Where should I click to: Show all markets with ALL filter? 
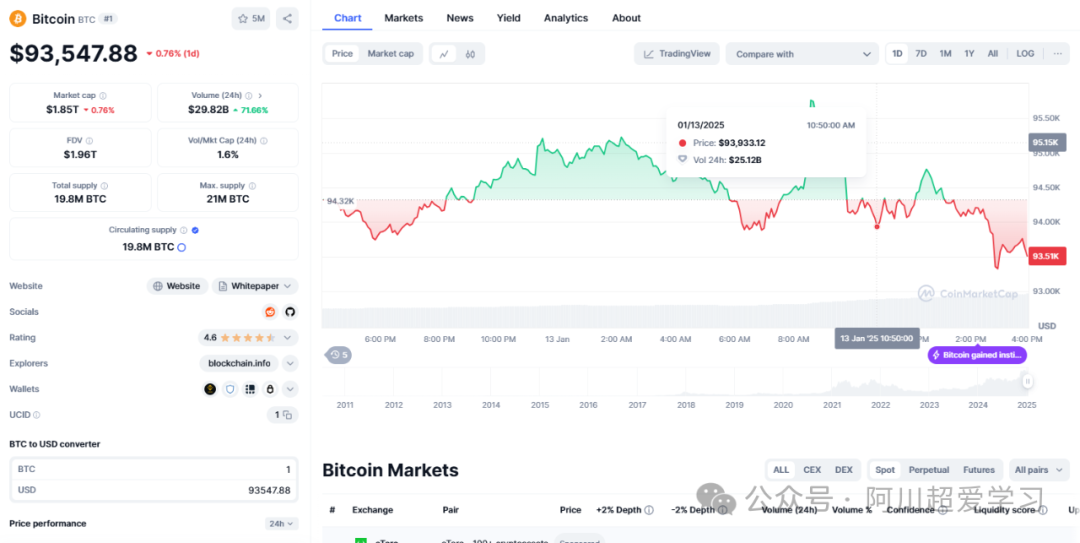(x=781, y=470)
